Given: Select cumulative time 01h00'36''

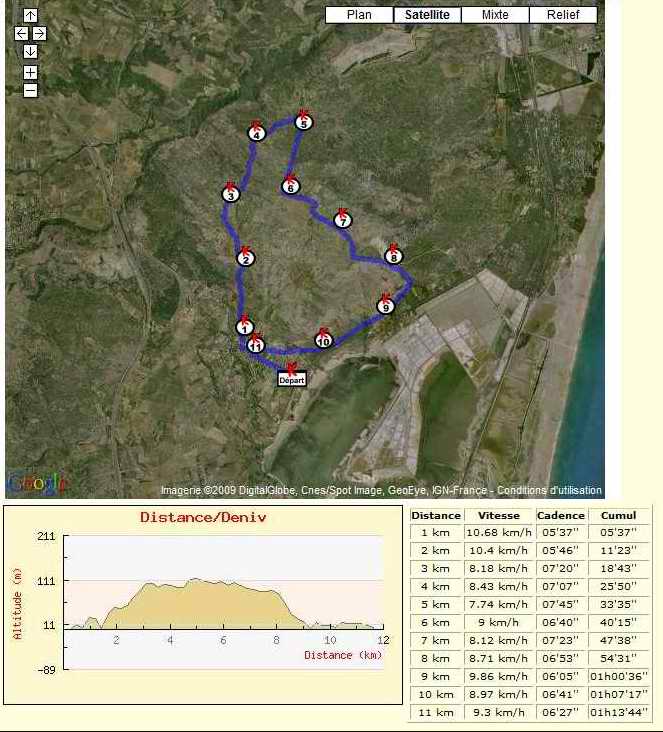Looking at the screenshot, I should pos(619,676).
